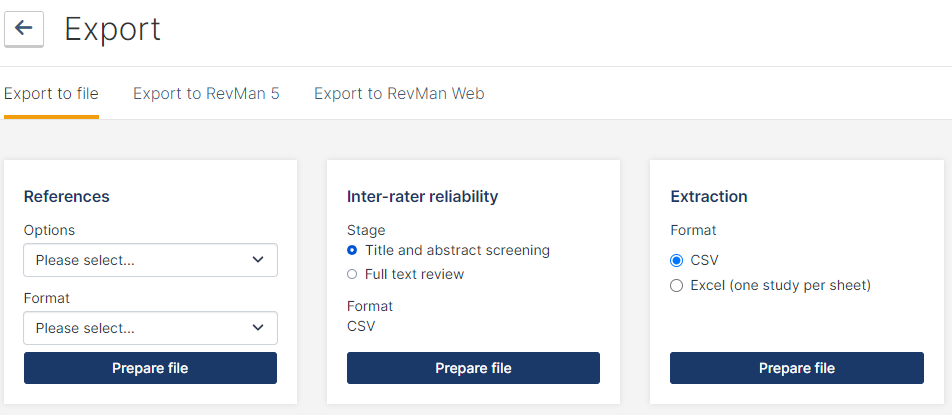
Task: Expand the Format dropdown chevron under References
Action: pyautogui.click(x=258, y=328)
